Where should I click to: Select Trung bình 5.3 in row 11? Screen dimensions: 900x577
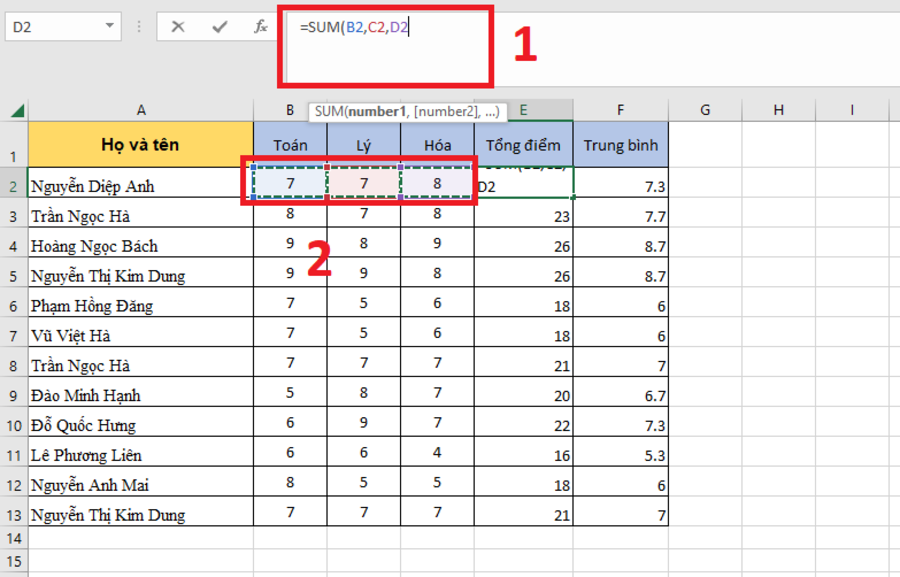(620, 451)
